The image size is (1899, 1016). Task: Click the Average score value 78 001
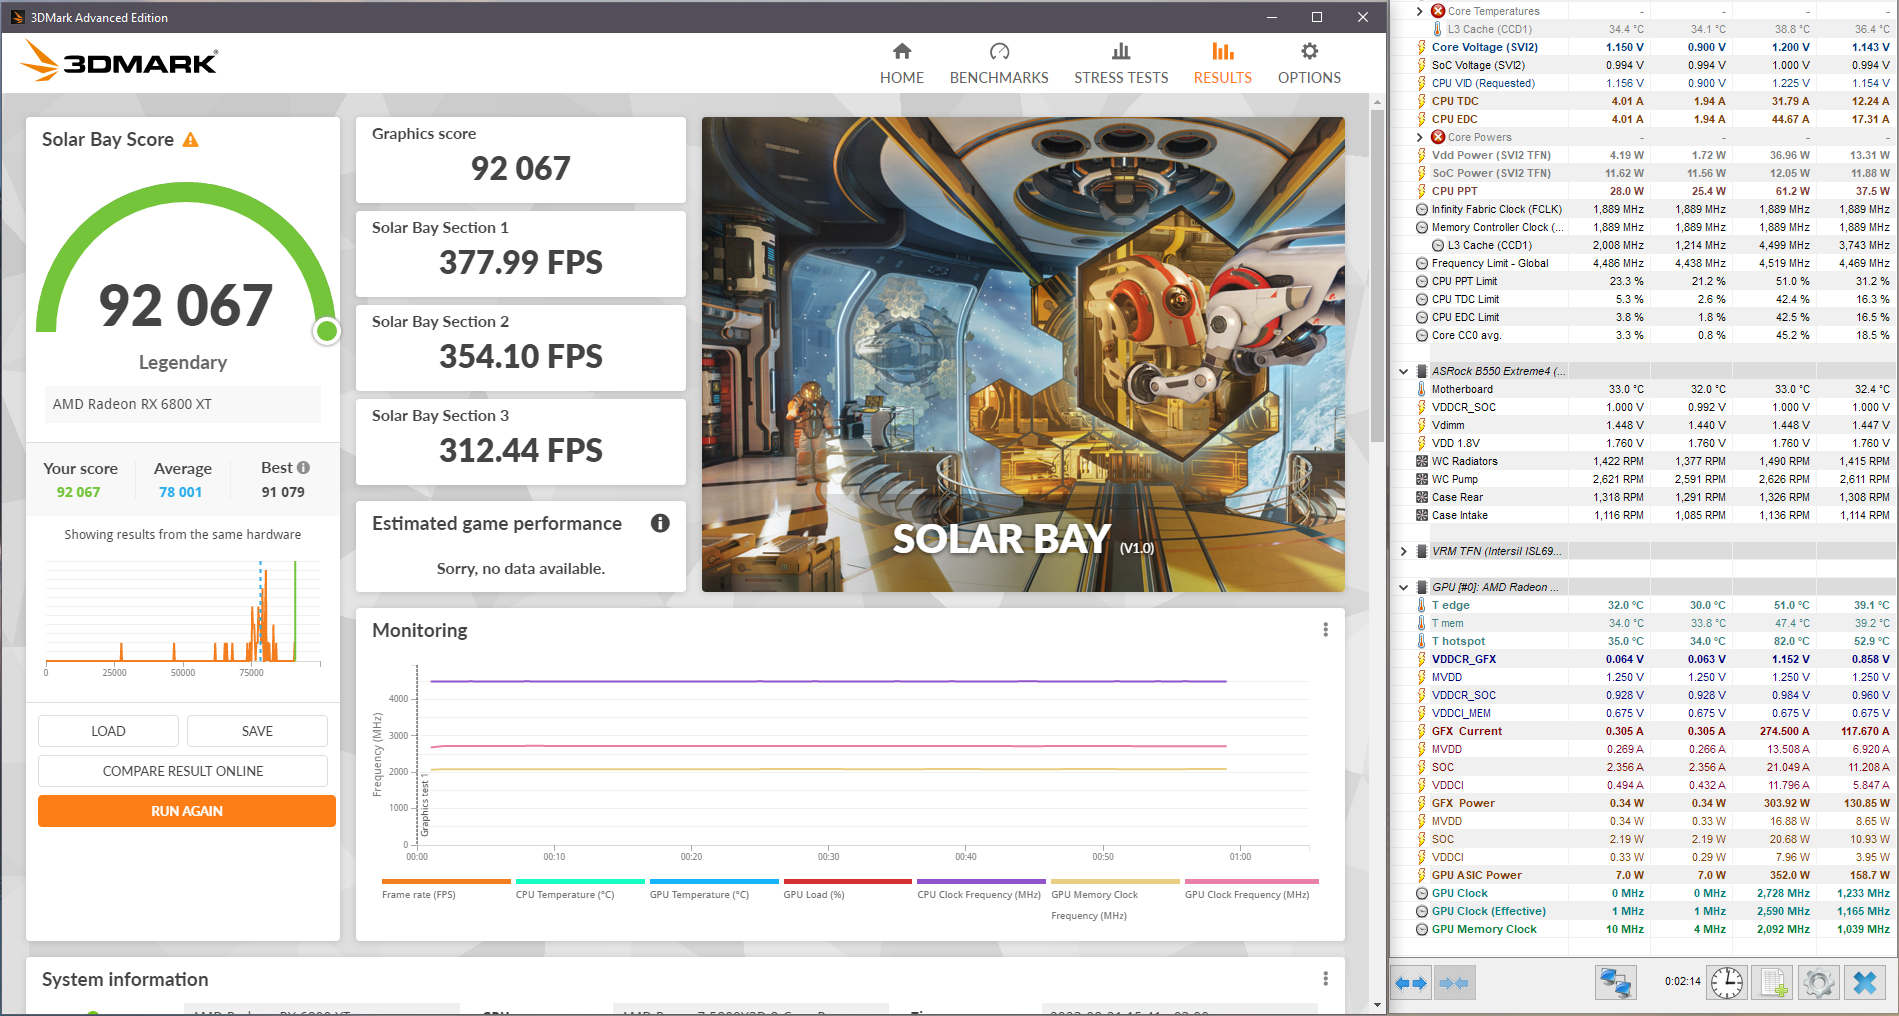tap(180, 492)
